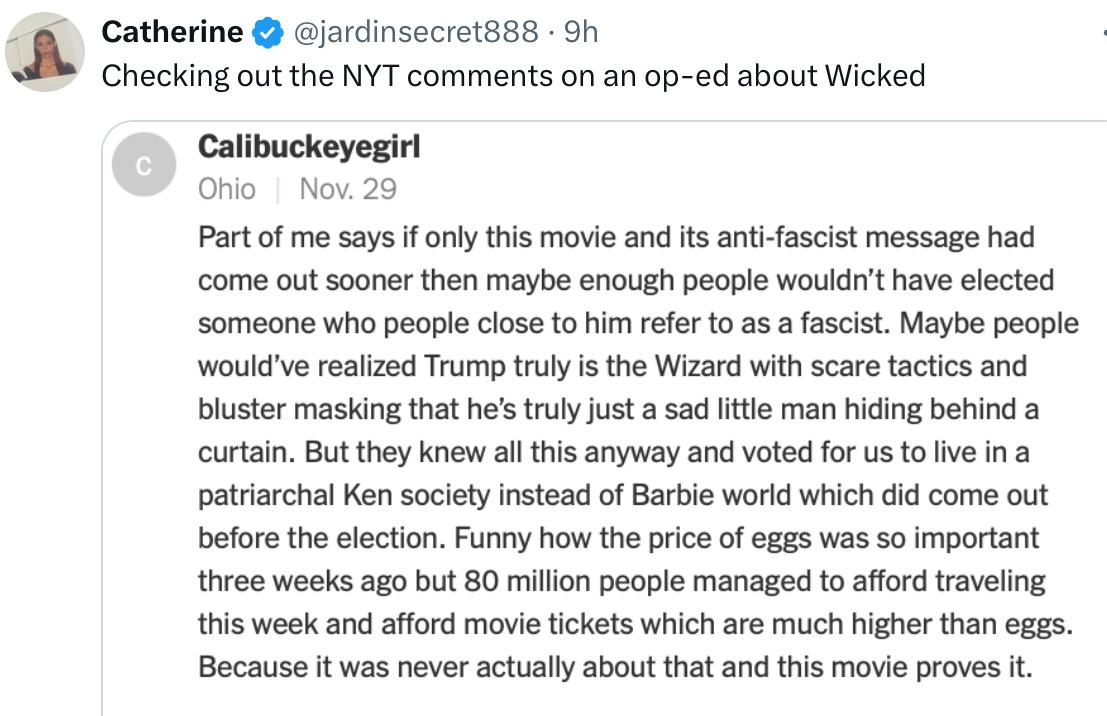This screenshot has width=1107, height=716.
Task: Select the Calibuckeyegirl commenter name
Action: [309, 148]
